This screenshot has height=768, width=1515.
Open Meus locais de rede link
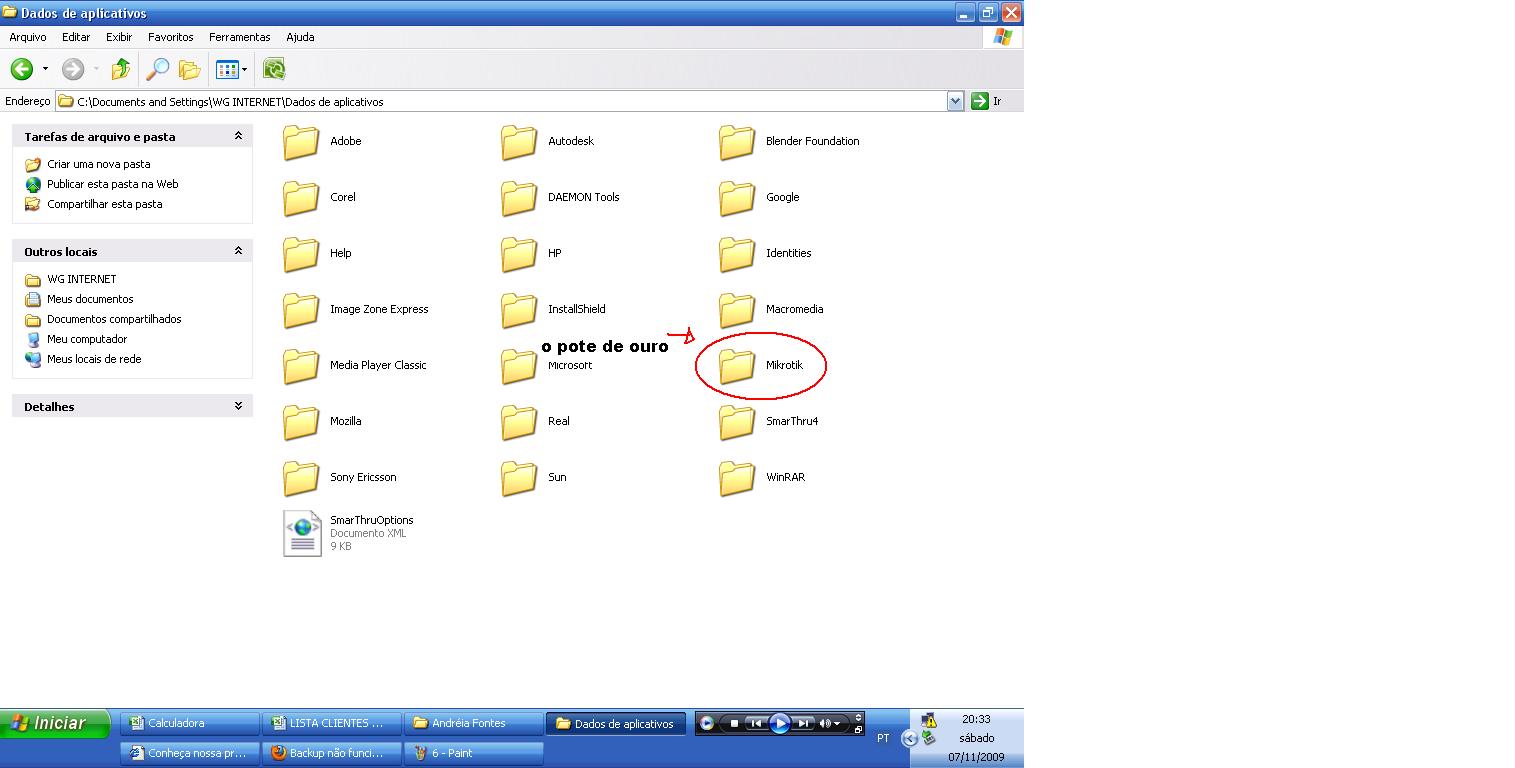click(94, 359)
